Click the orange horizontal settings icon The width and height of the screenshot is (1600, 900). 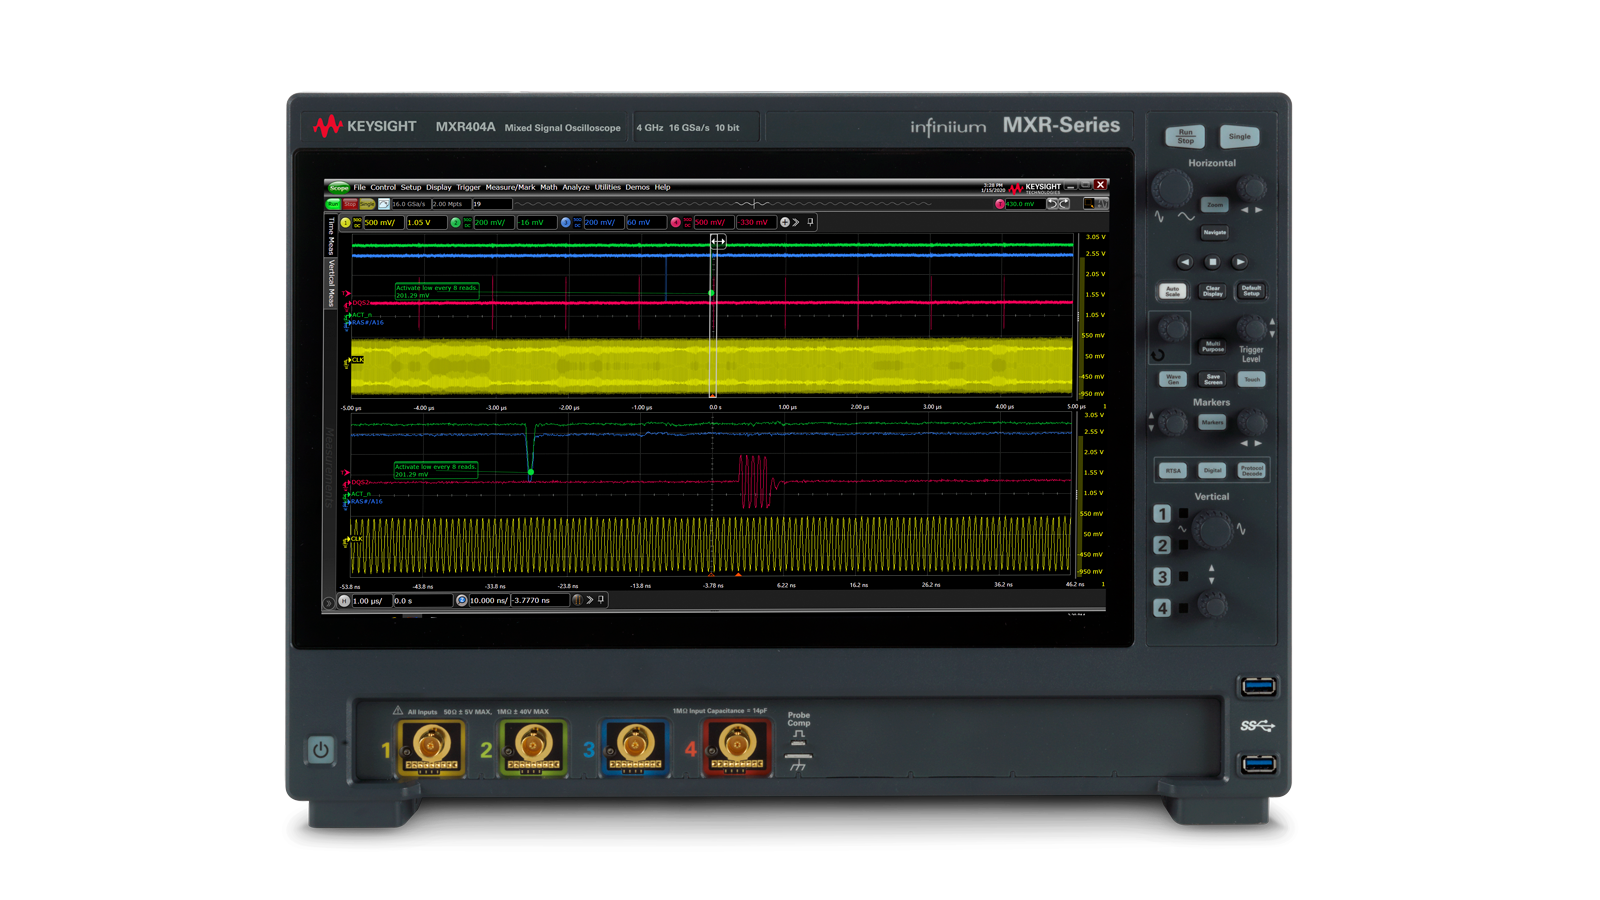[346, 600]
